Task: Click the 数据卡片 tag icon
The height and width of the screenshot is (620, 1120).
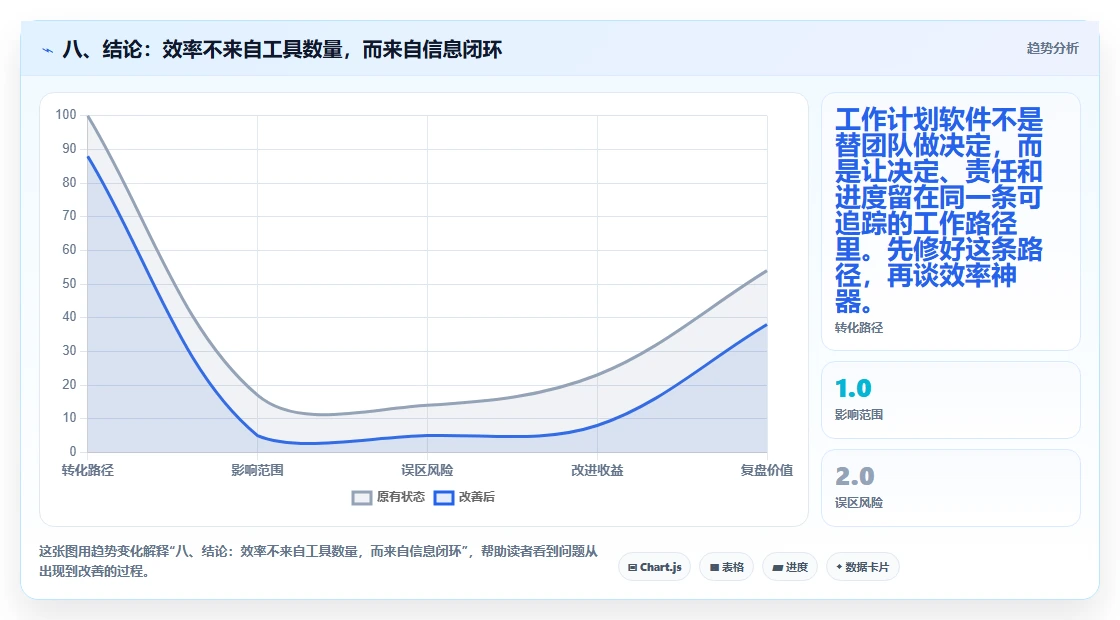Action: [839, 567]
